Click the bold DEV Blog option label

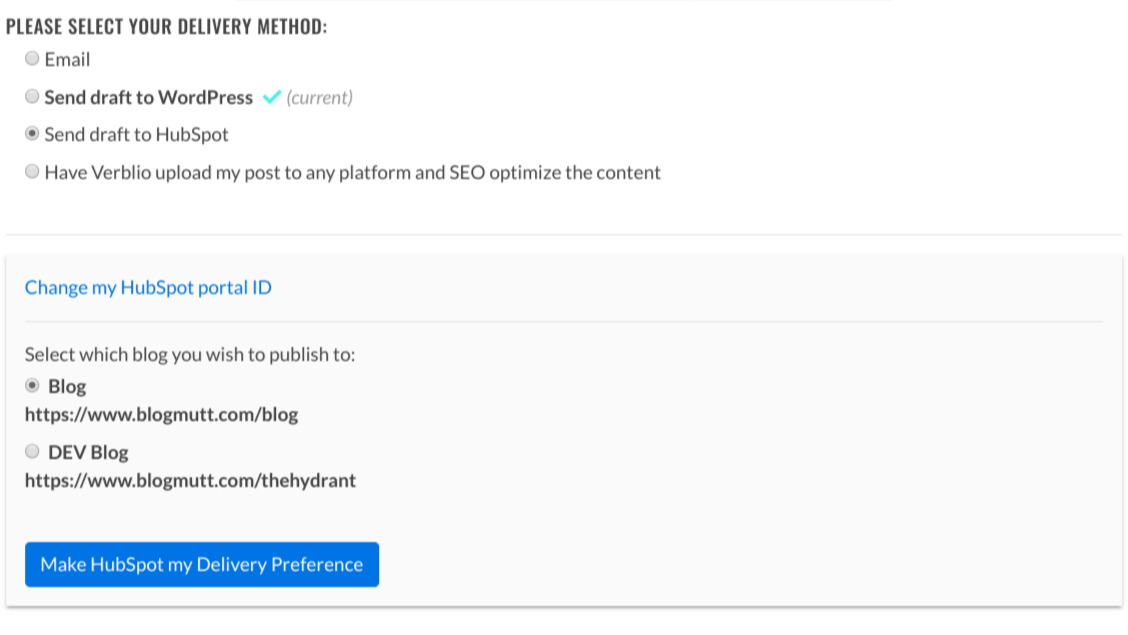(88, 453)
